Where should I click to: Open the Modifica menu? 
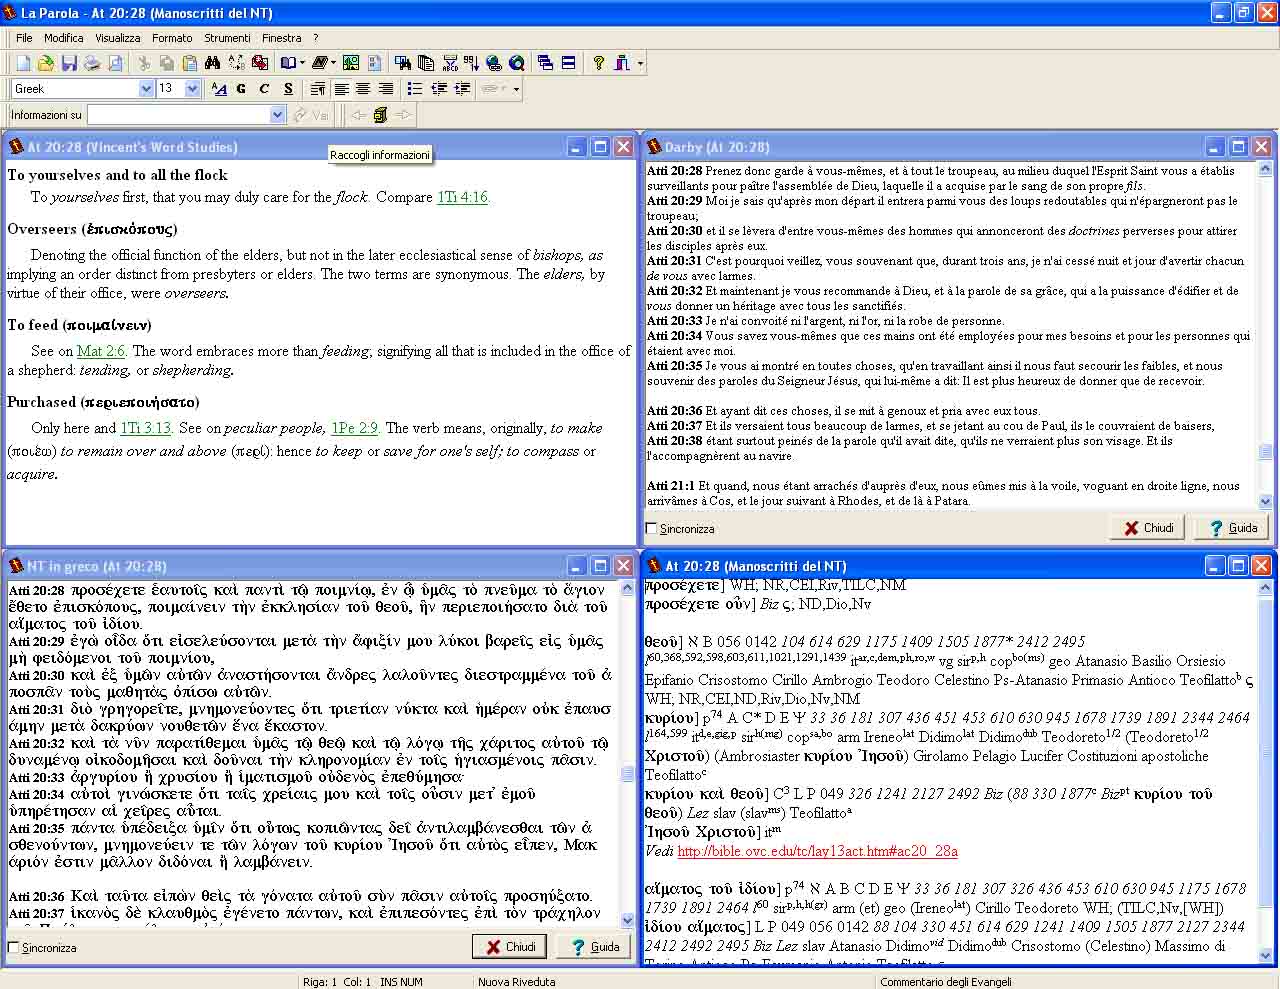(x=63, y=38)
